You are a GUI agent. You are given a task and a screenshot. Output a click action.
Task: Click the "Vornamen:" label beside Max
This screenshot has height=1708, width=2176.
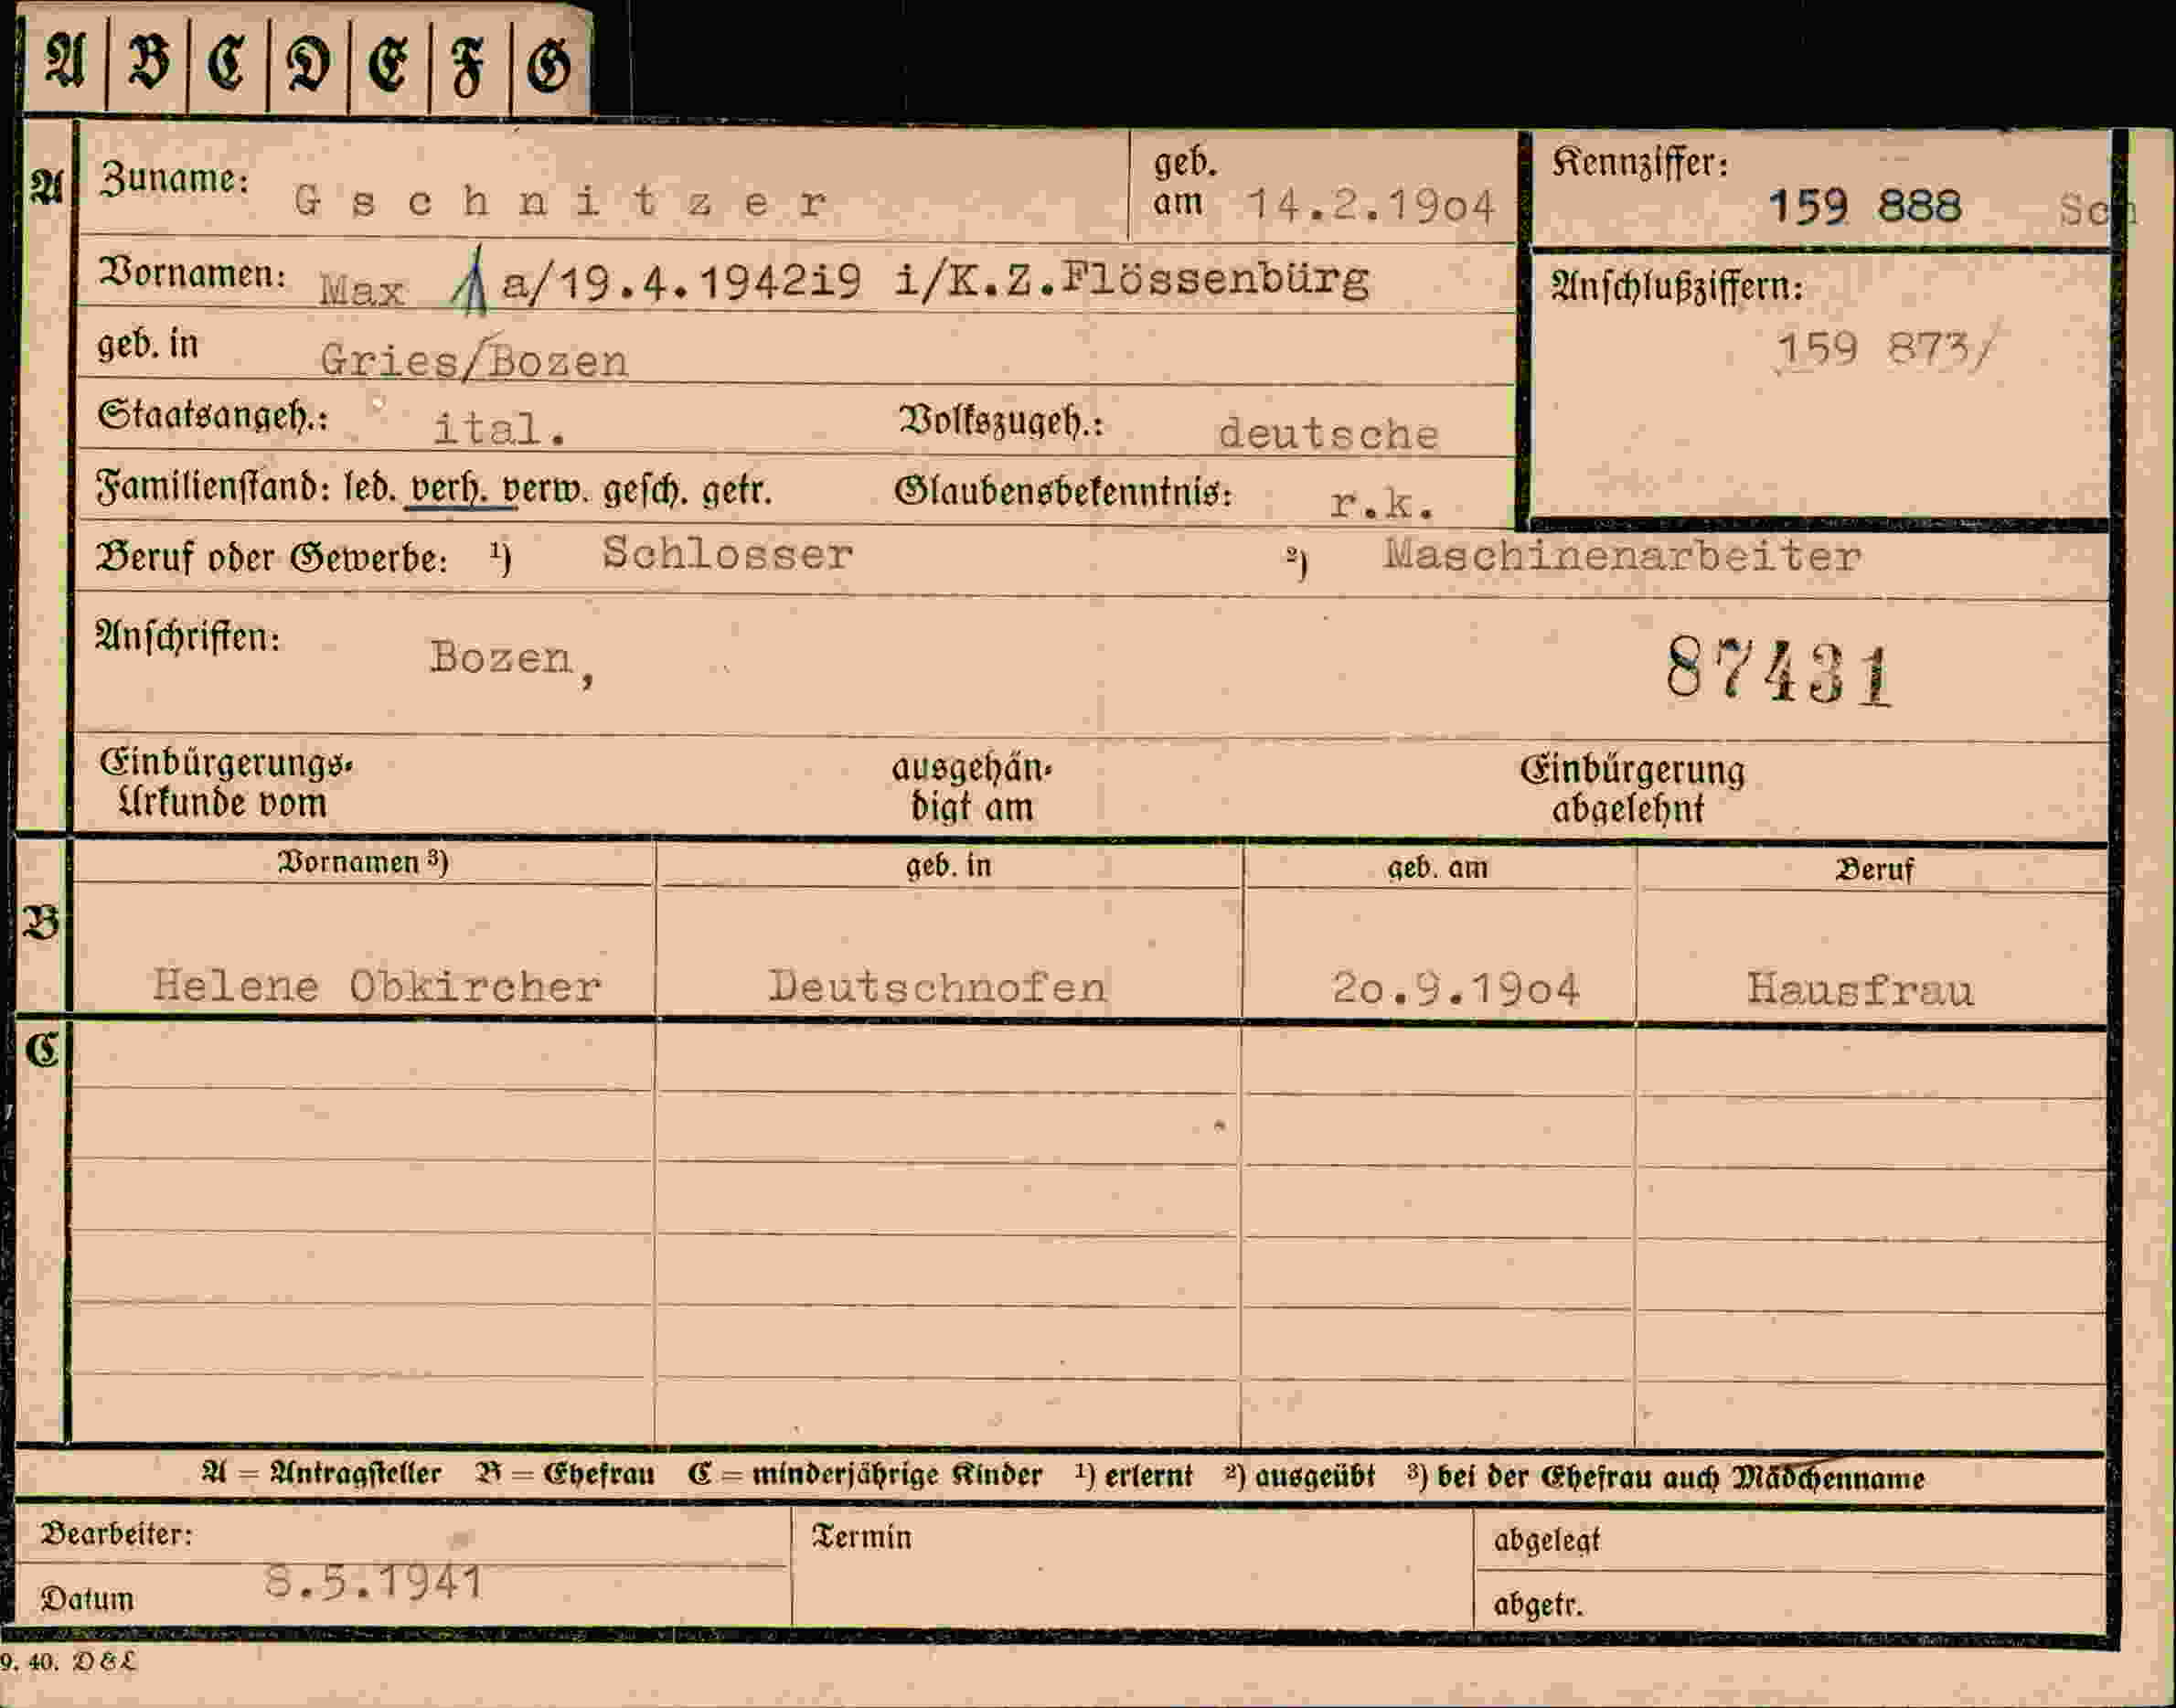click(x=192, y=273)
